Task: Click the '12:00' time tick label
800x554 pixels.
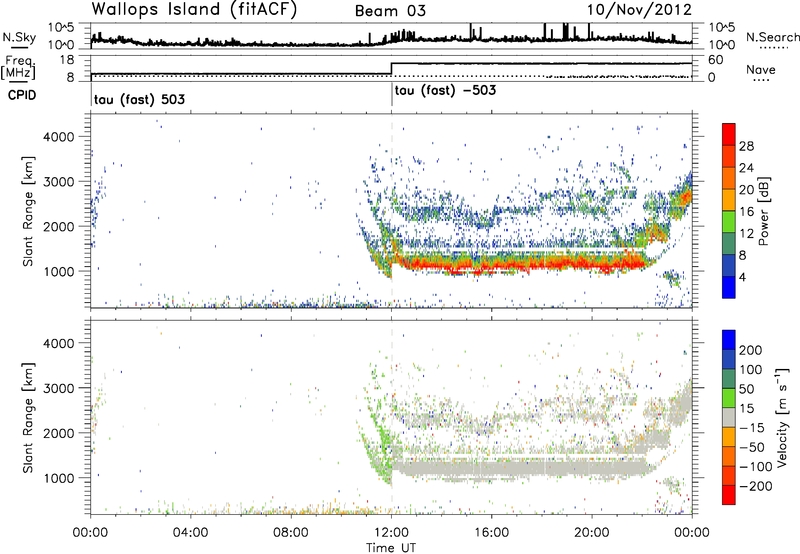Action: pos(391,533)
